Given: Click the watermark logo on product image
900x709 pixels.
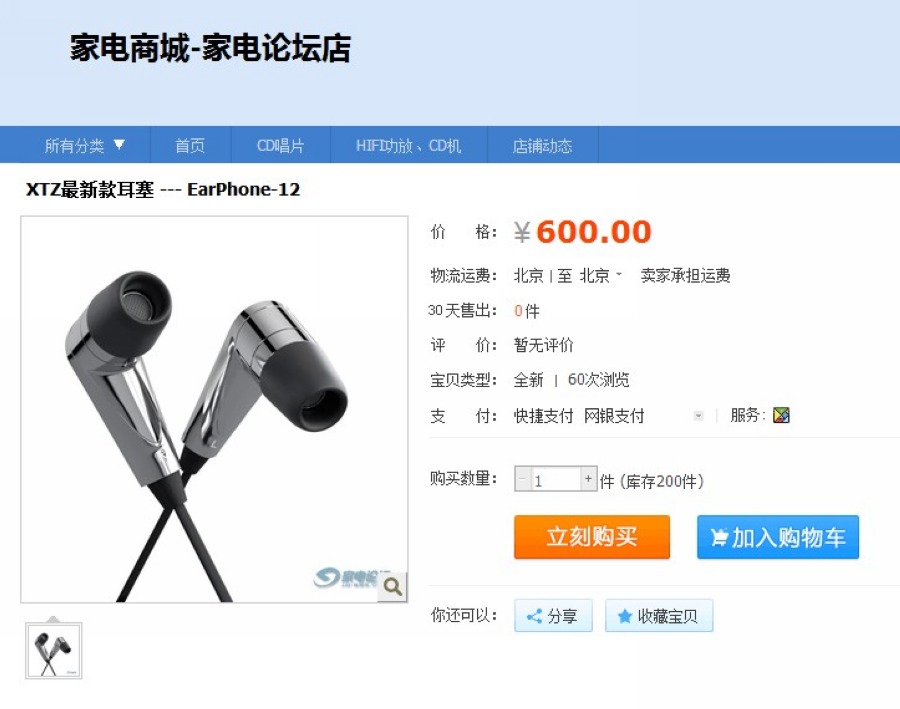Looking at the screenshot, I should (345, 577).
